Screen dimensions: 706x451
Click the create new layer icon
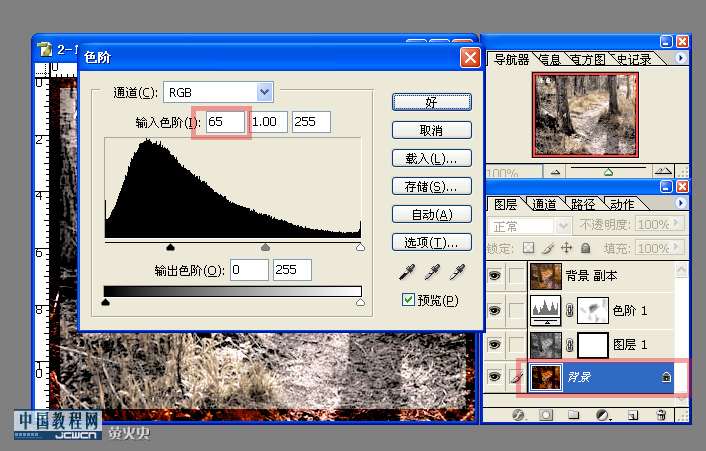click(633, 415)
